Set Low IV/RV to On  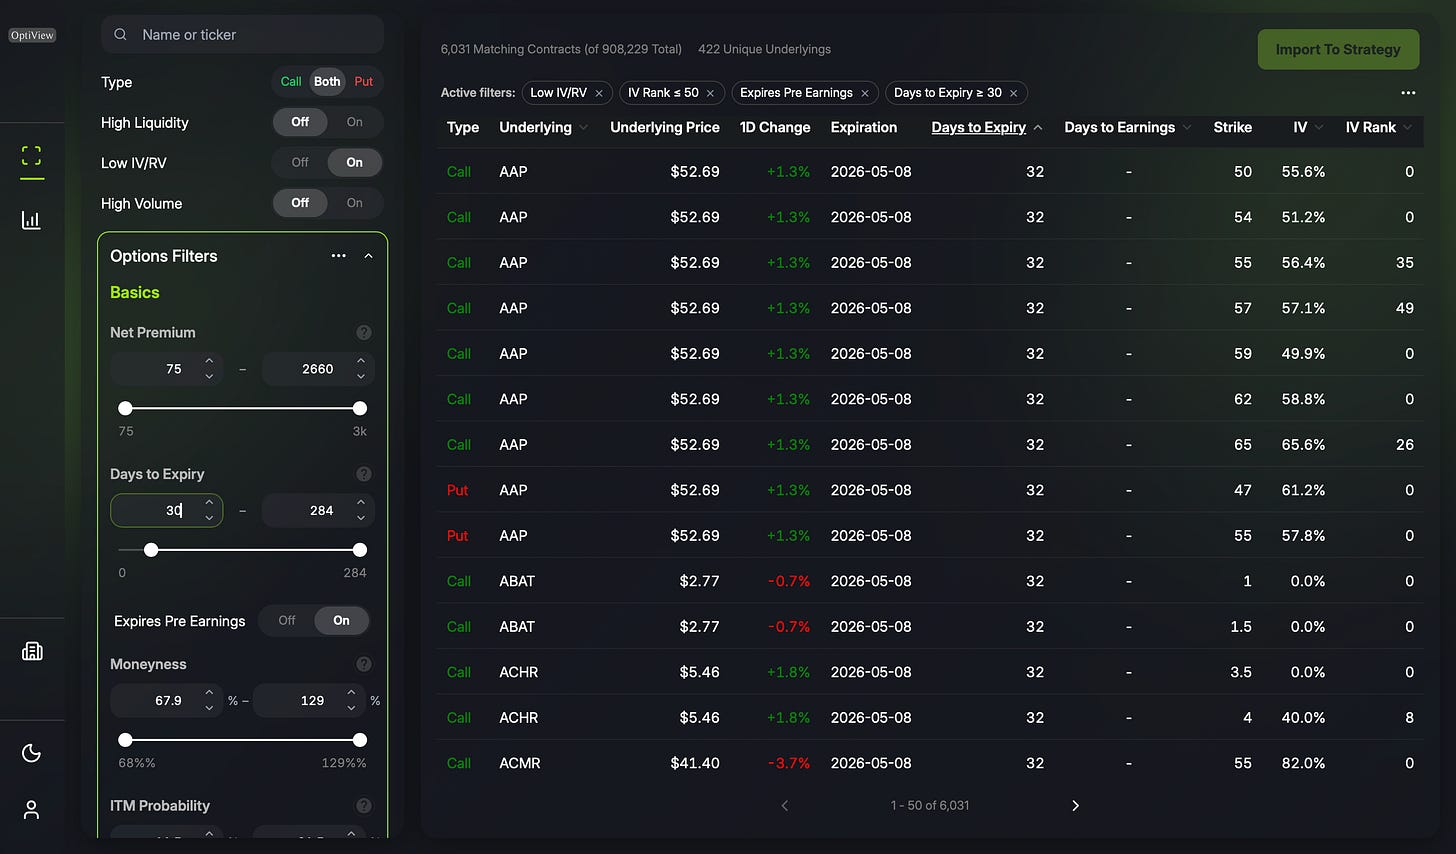pyautogui.click(x=355, y=162)
